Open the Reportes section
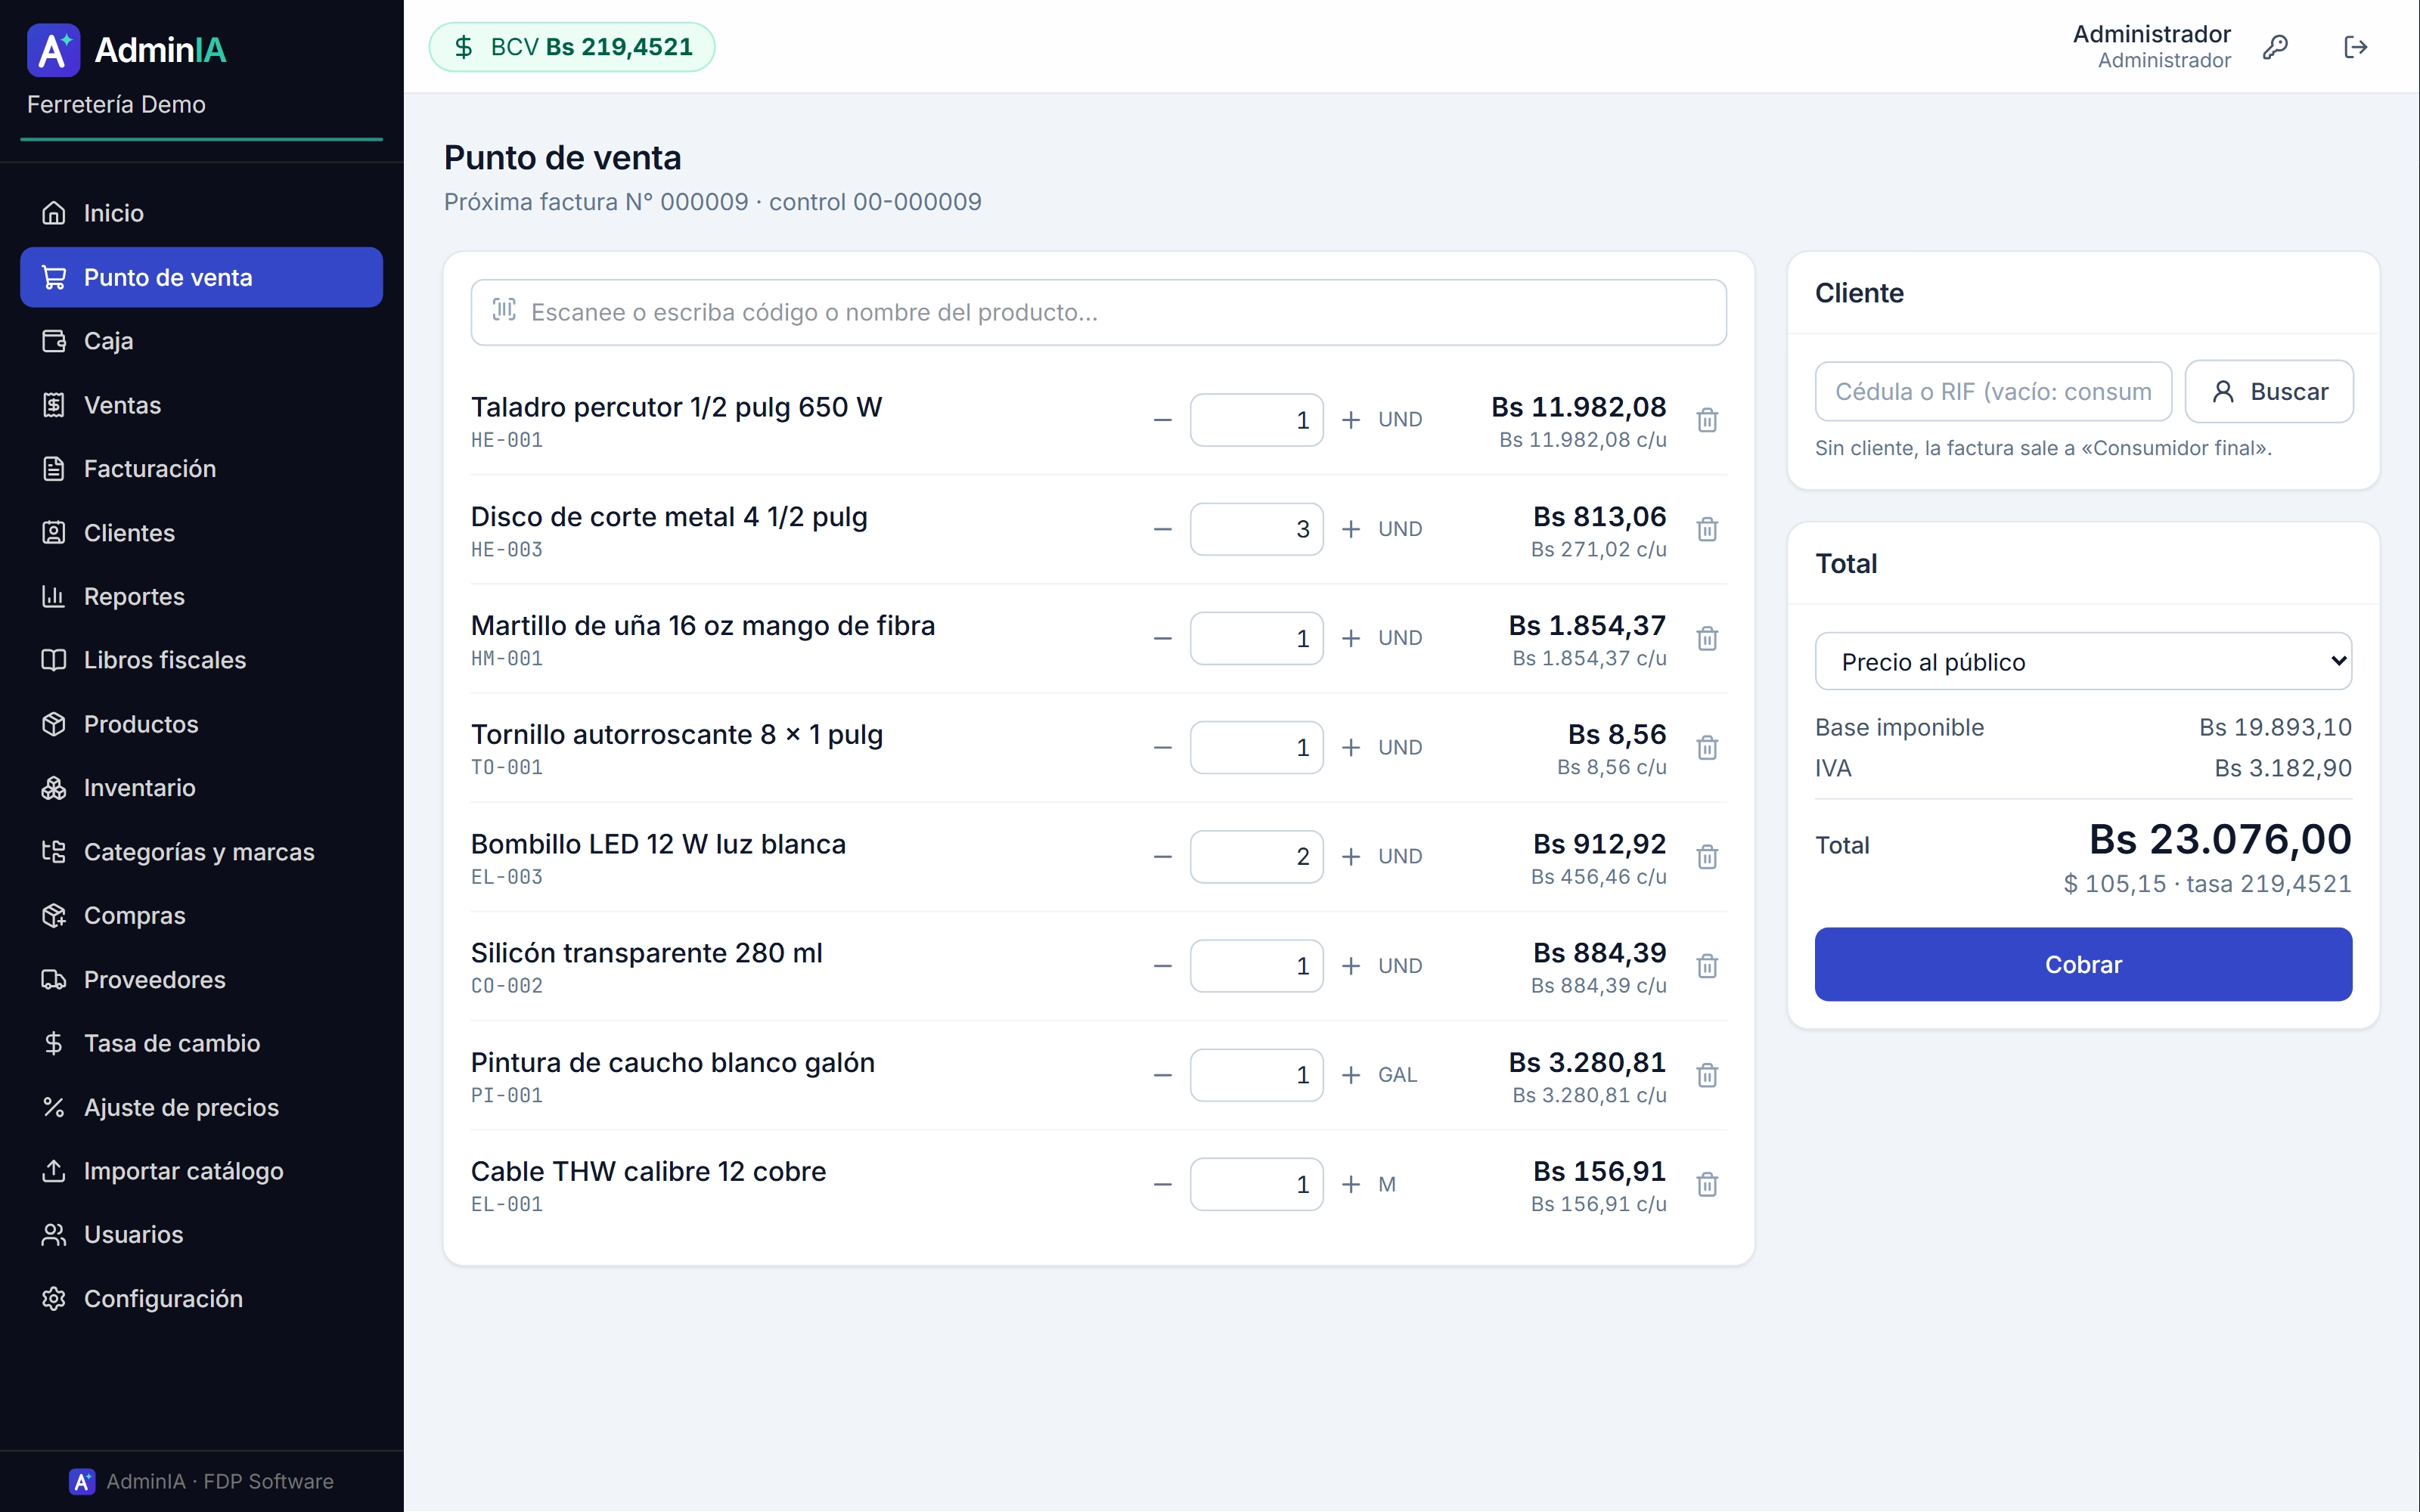 pos(201,596)
